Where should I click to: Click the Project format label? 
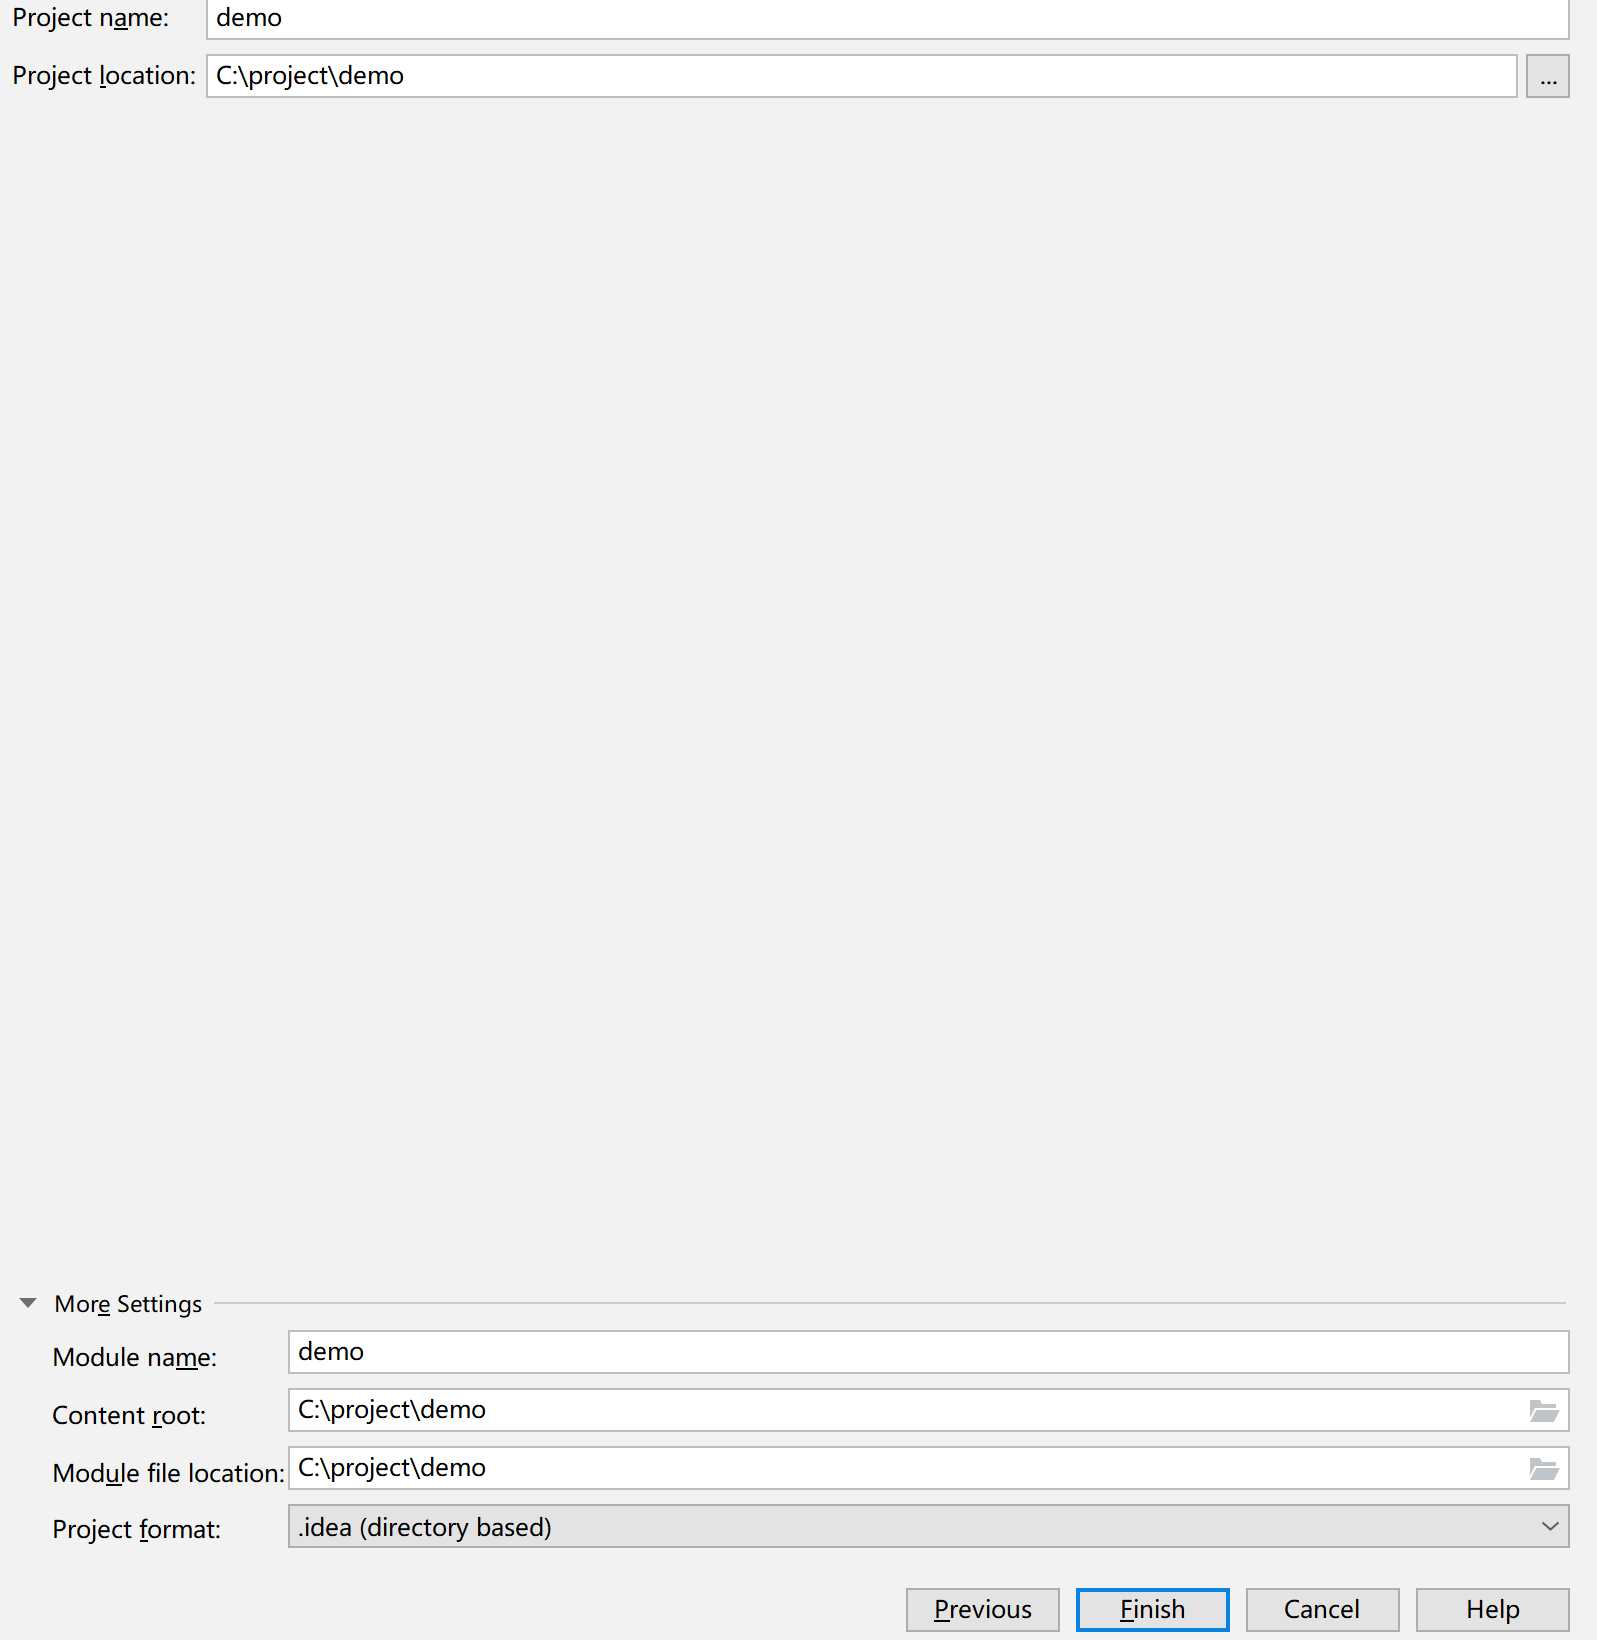click(x=136, y=1529)
